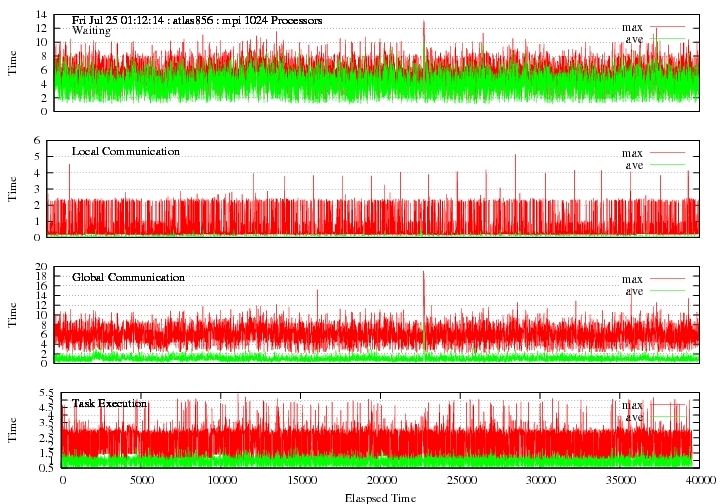720x504 pixels.
Task: Select the 'Global Communication' panel label
Action: click(128, 277)
